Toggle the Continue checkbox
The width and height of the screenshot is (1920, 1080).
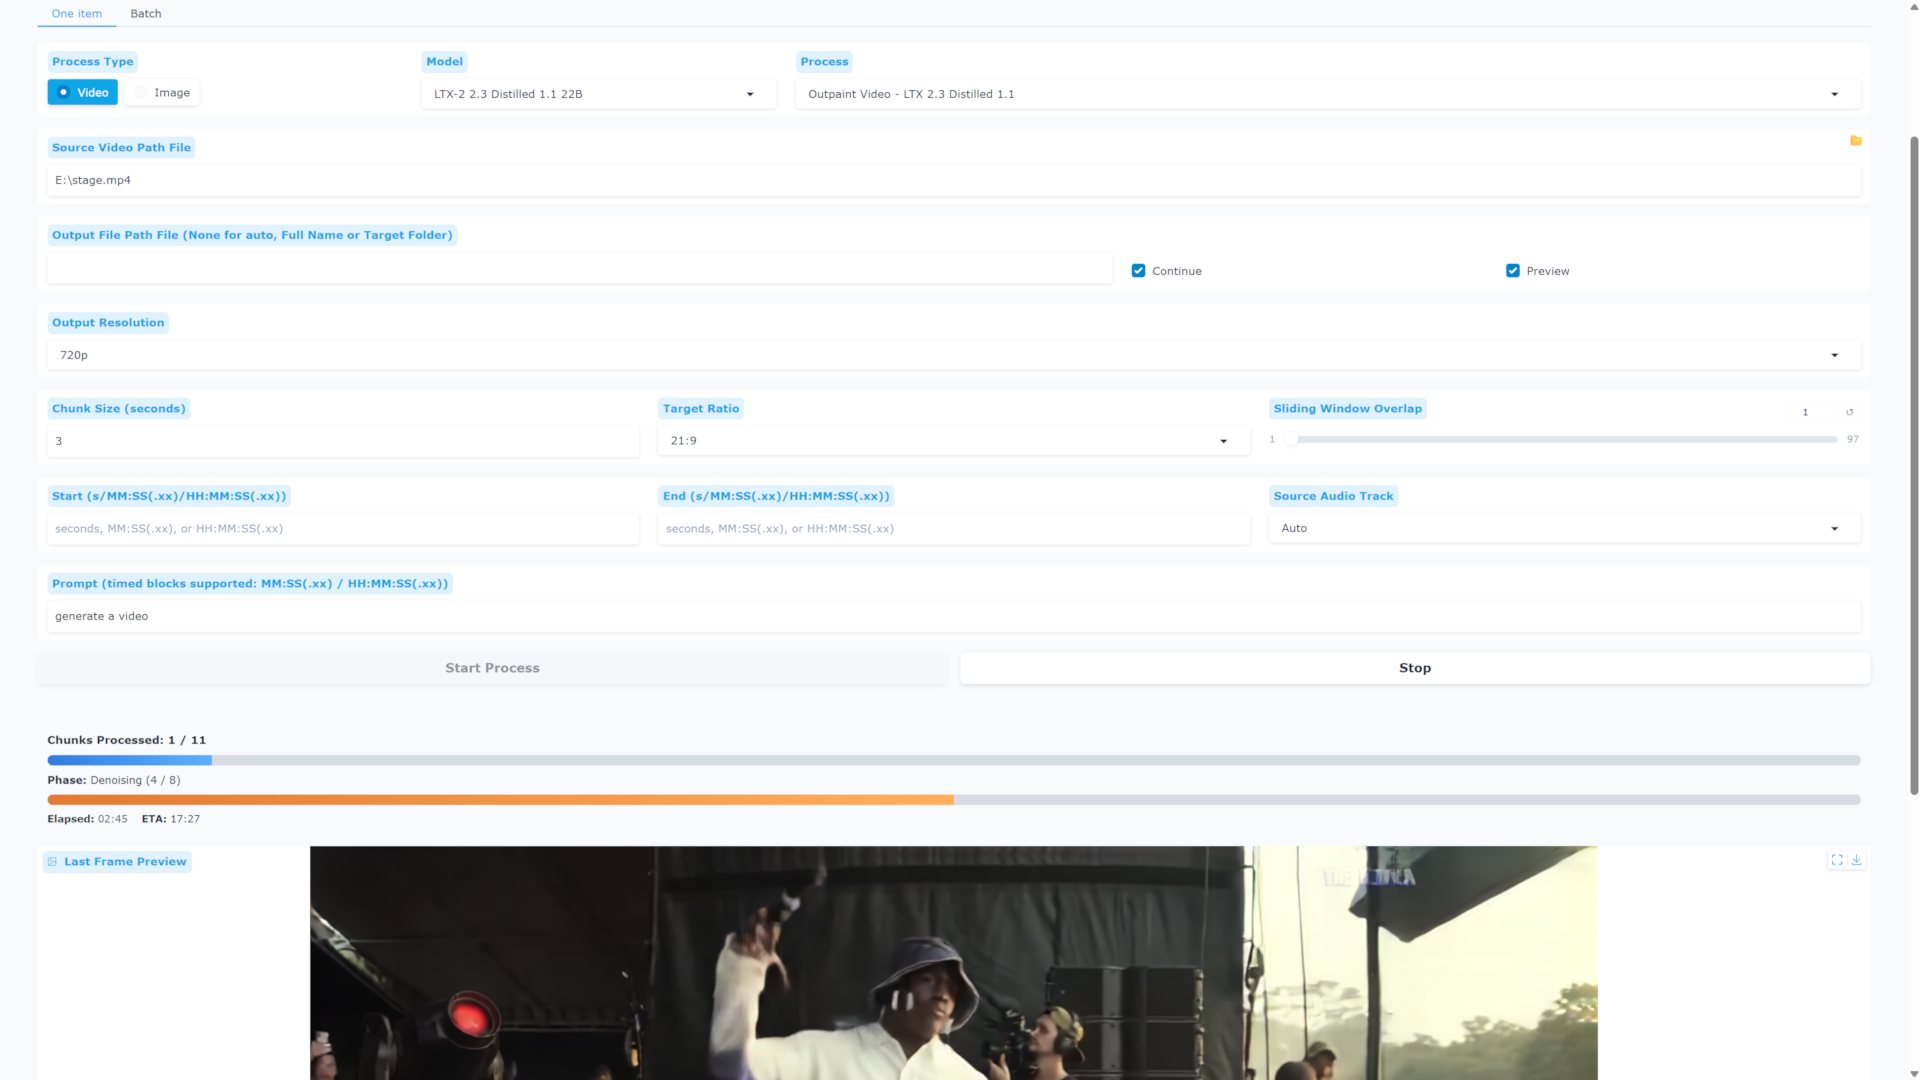(x=1138, y=271)
